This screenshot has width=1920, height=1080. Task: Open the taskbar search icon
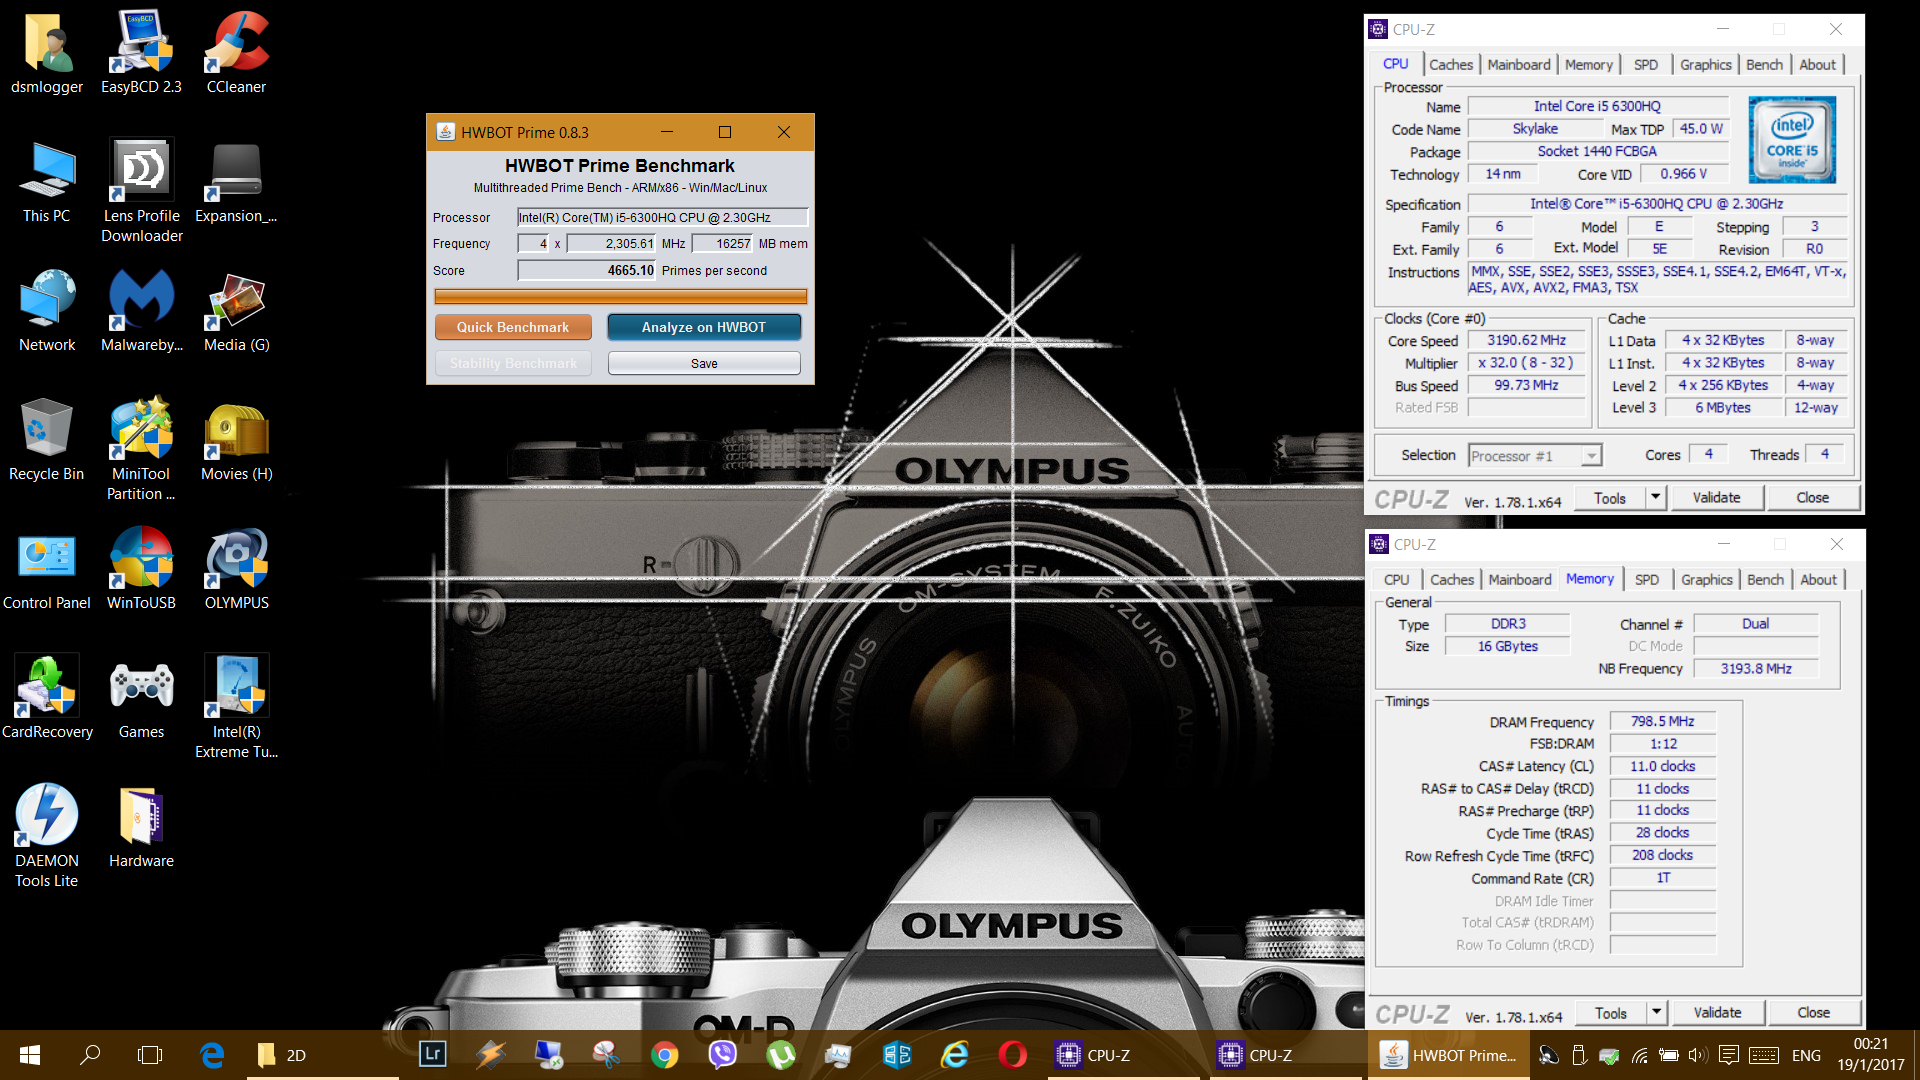pyautogui.click(x=90, y=1055)
